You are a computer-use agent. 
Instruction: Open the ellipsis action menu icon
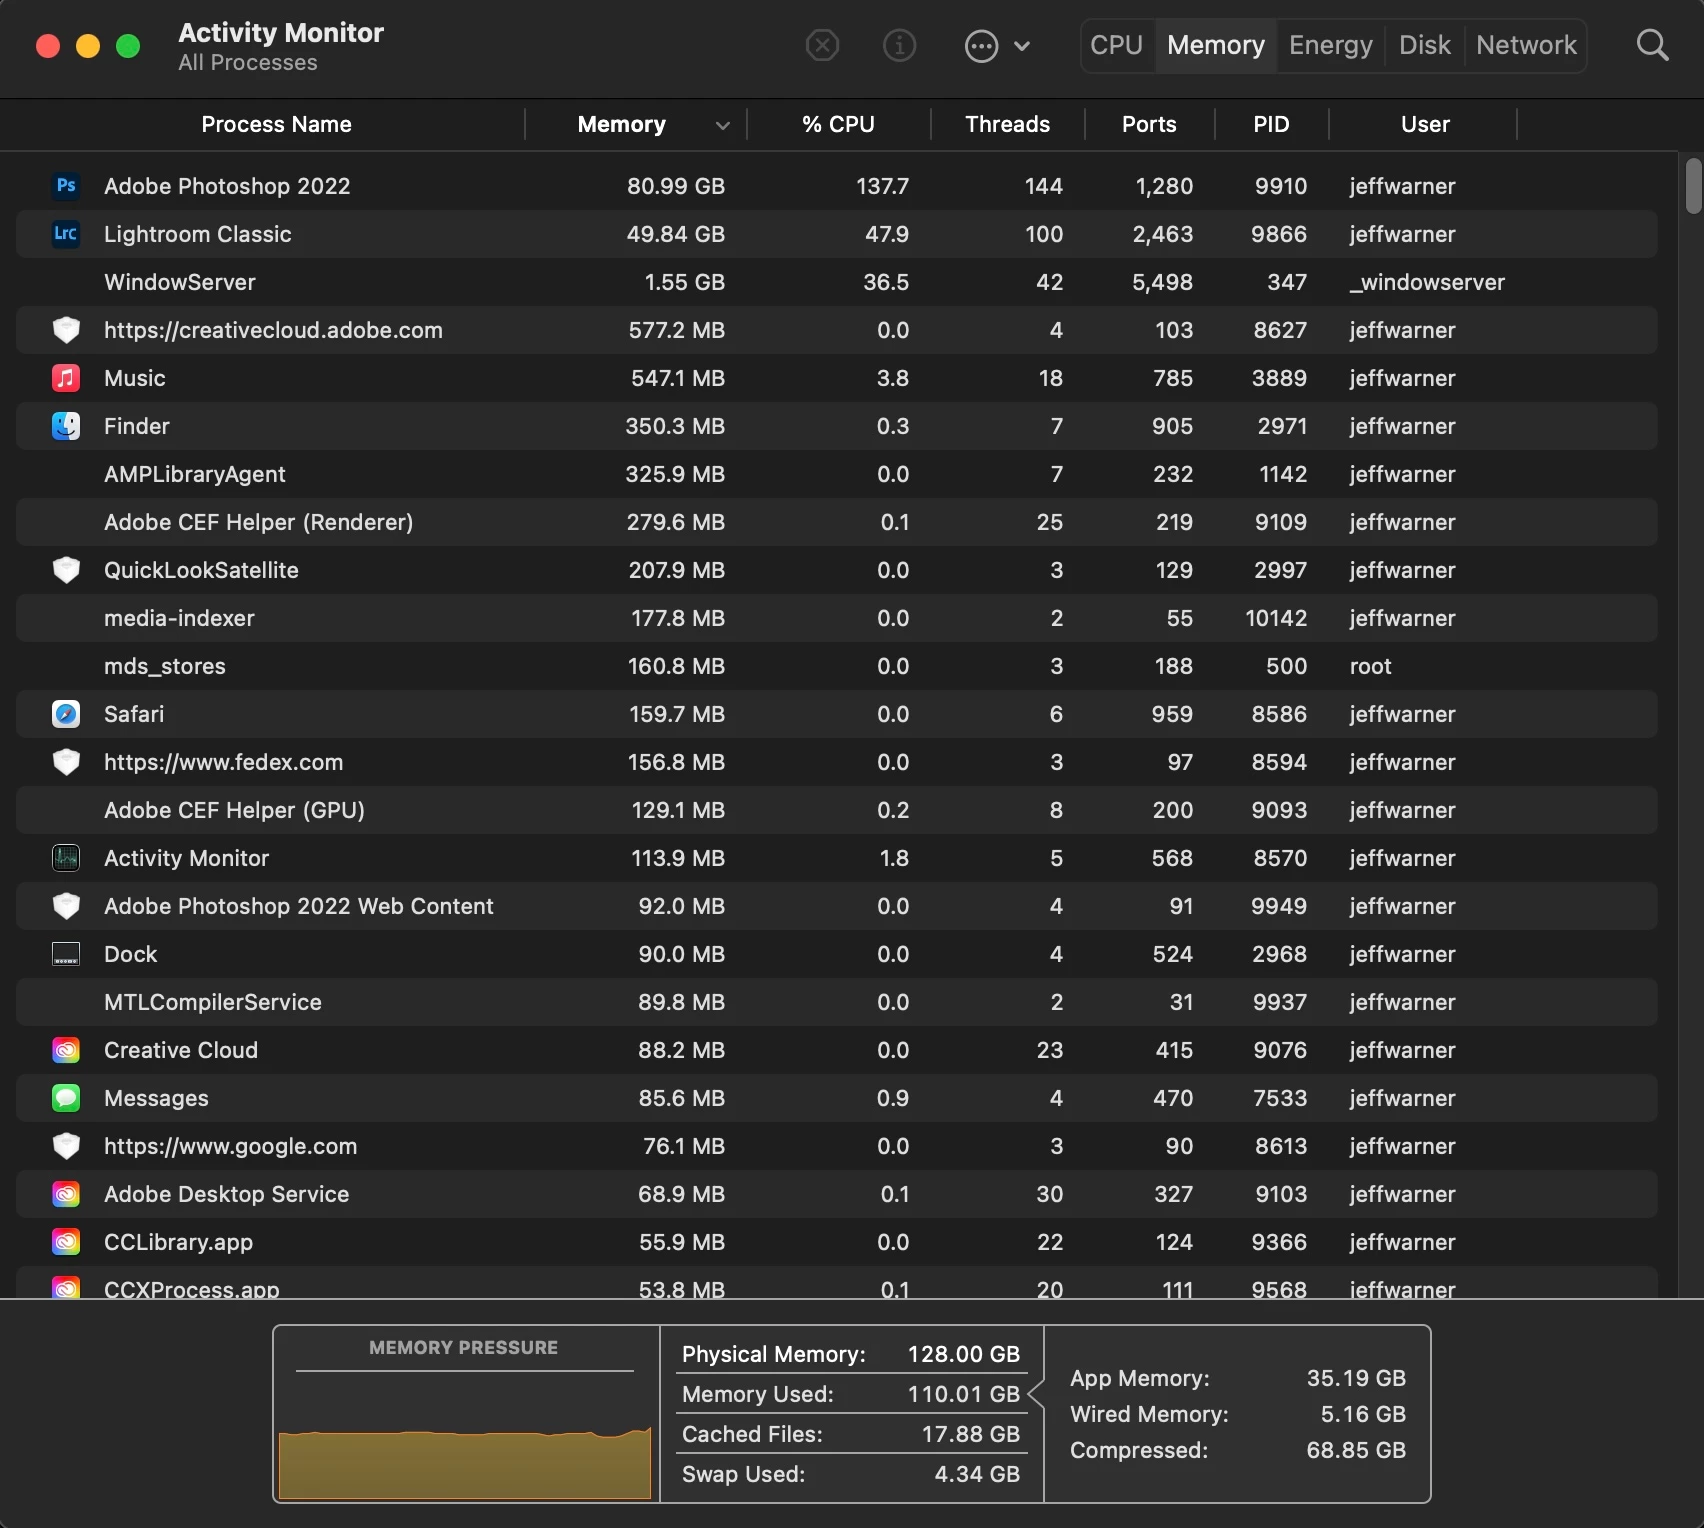coord(981,45)
